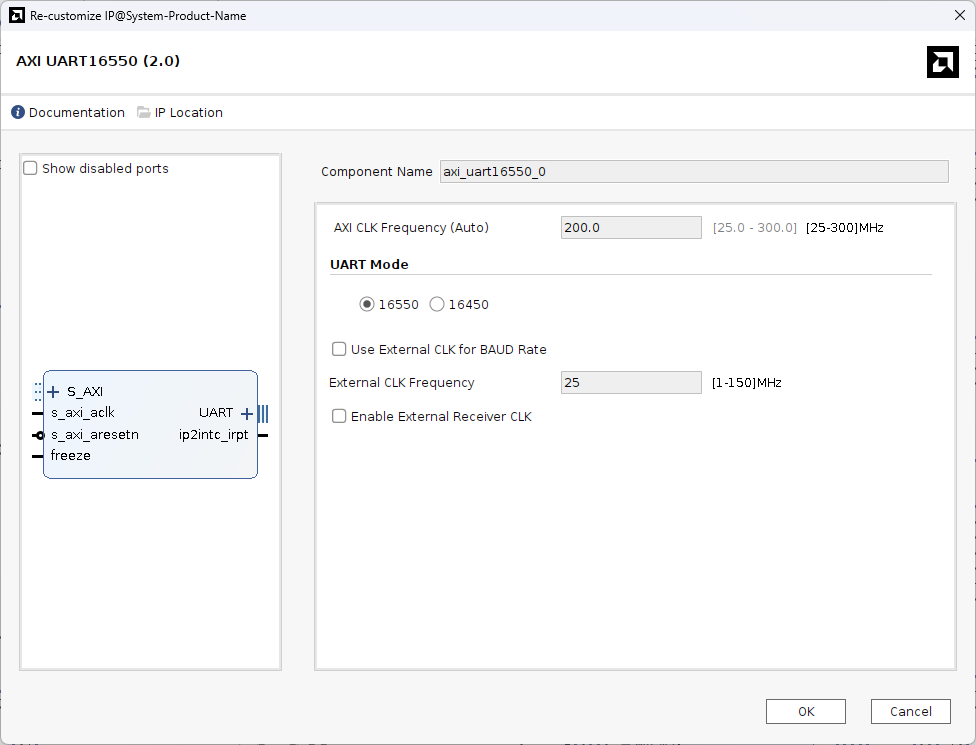Image resolution: width=976 pixels, height=745 pixels.
Task: Expand the UART interface plus icon
Action: pyautogui.click(x=247, y=413)
